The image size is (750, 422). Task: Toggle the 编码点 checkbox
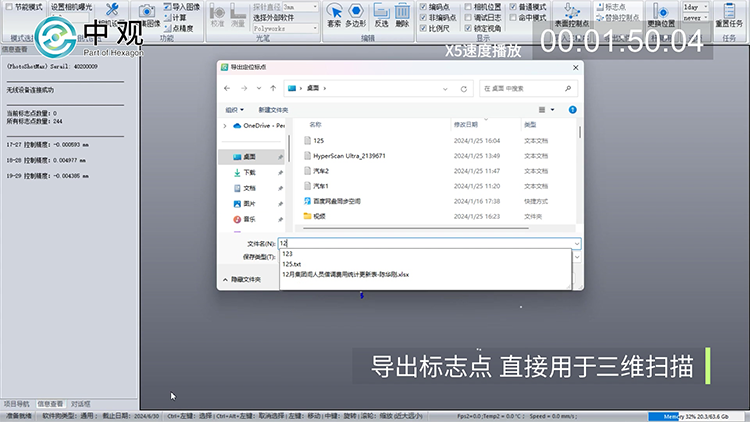pos(423,7)
